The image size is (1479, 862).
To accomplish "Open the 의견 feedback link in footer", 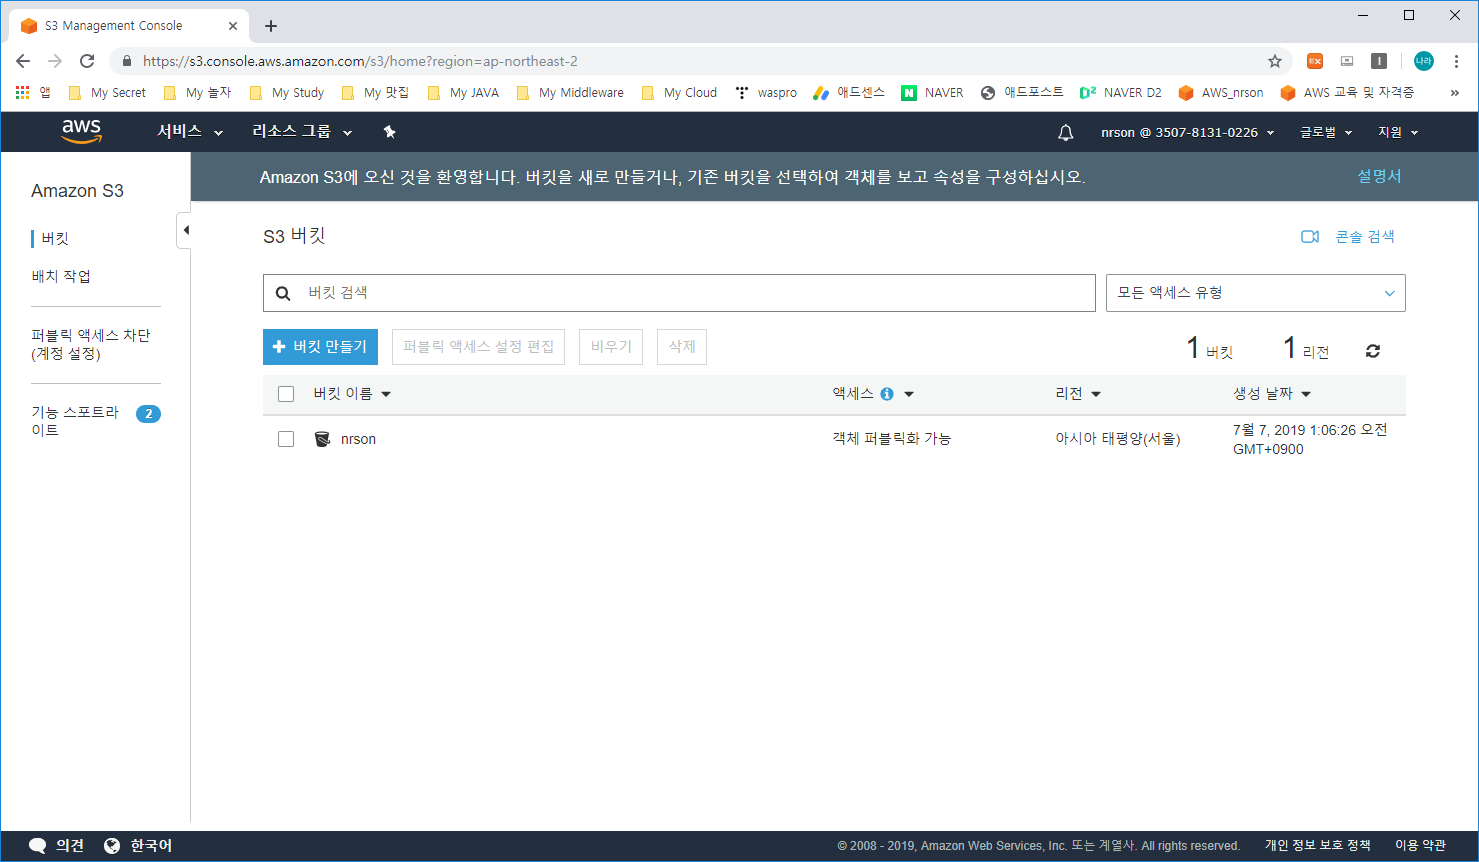I will pos(57,846).
